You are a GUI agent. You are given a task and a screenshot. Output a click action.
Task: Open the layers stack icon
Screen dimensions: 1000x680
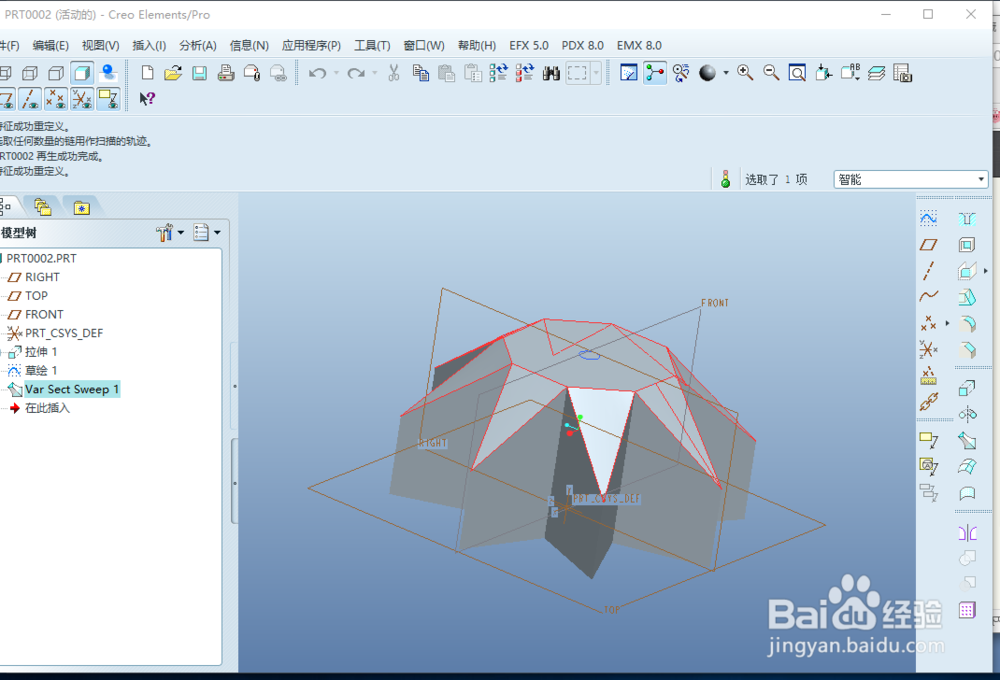[876, 73]
